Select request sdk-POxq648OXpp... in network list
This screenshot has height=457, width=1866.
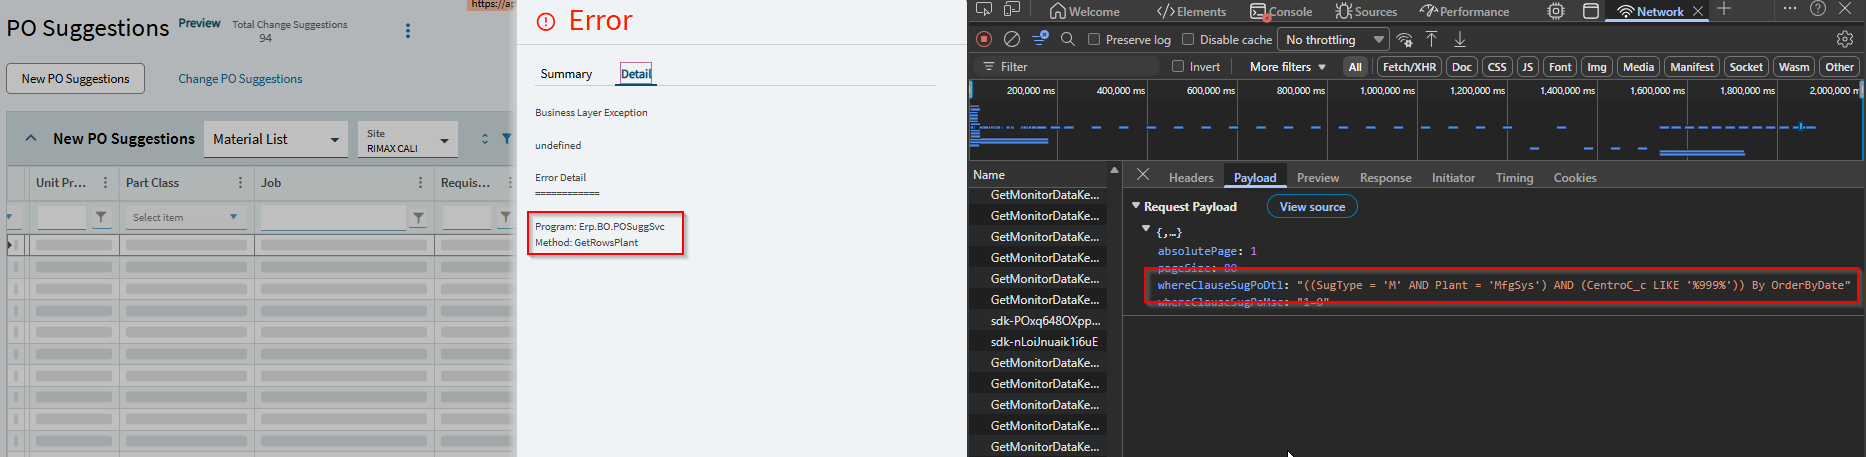tap(1044, 321)
